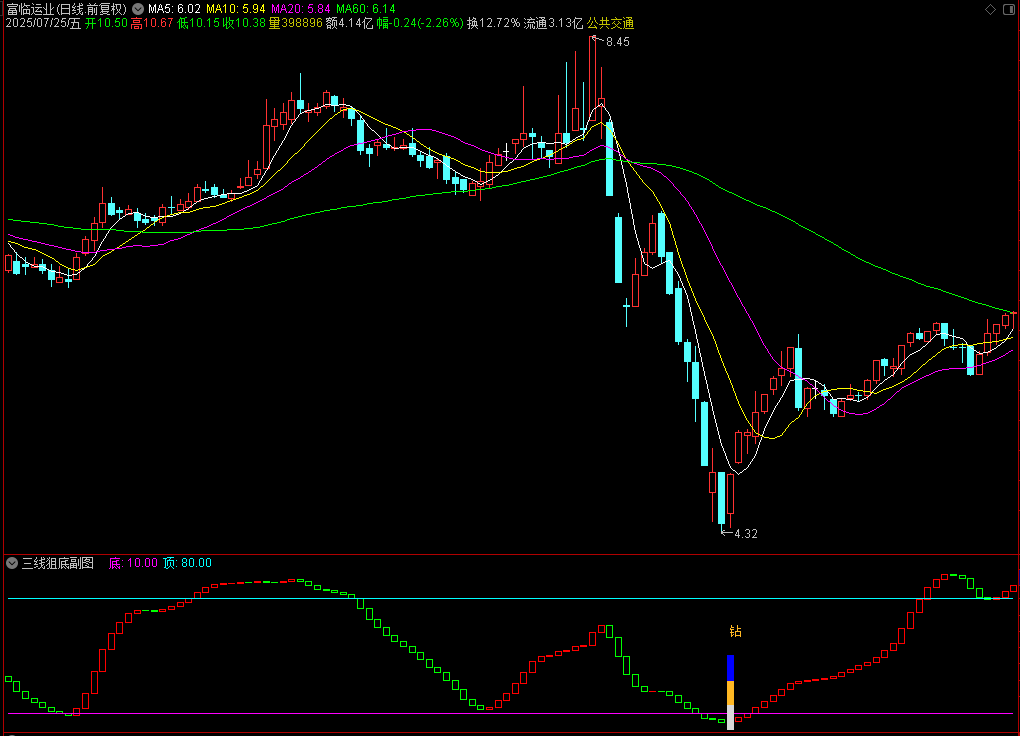Click the 顶: 80.00 parameter label

(x=187, y=563)
